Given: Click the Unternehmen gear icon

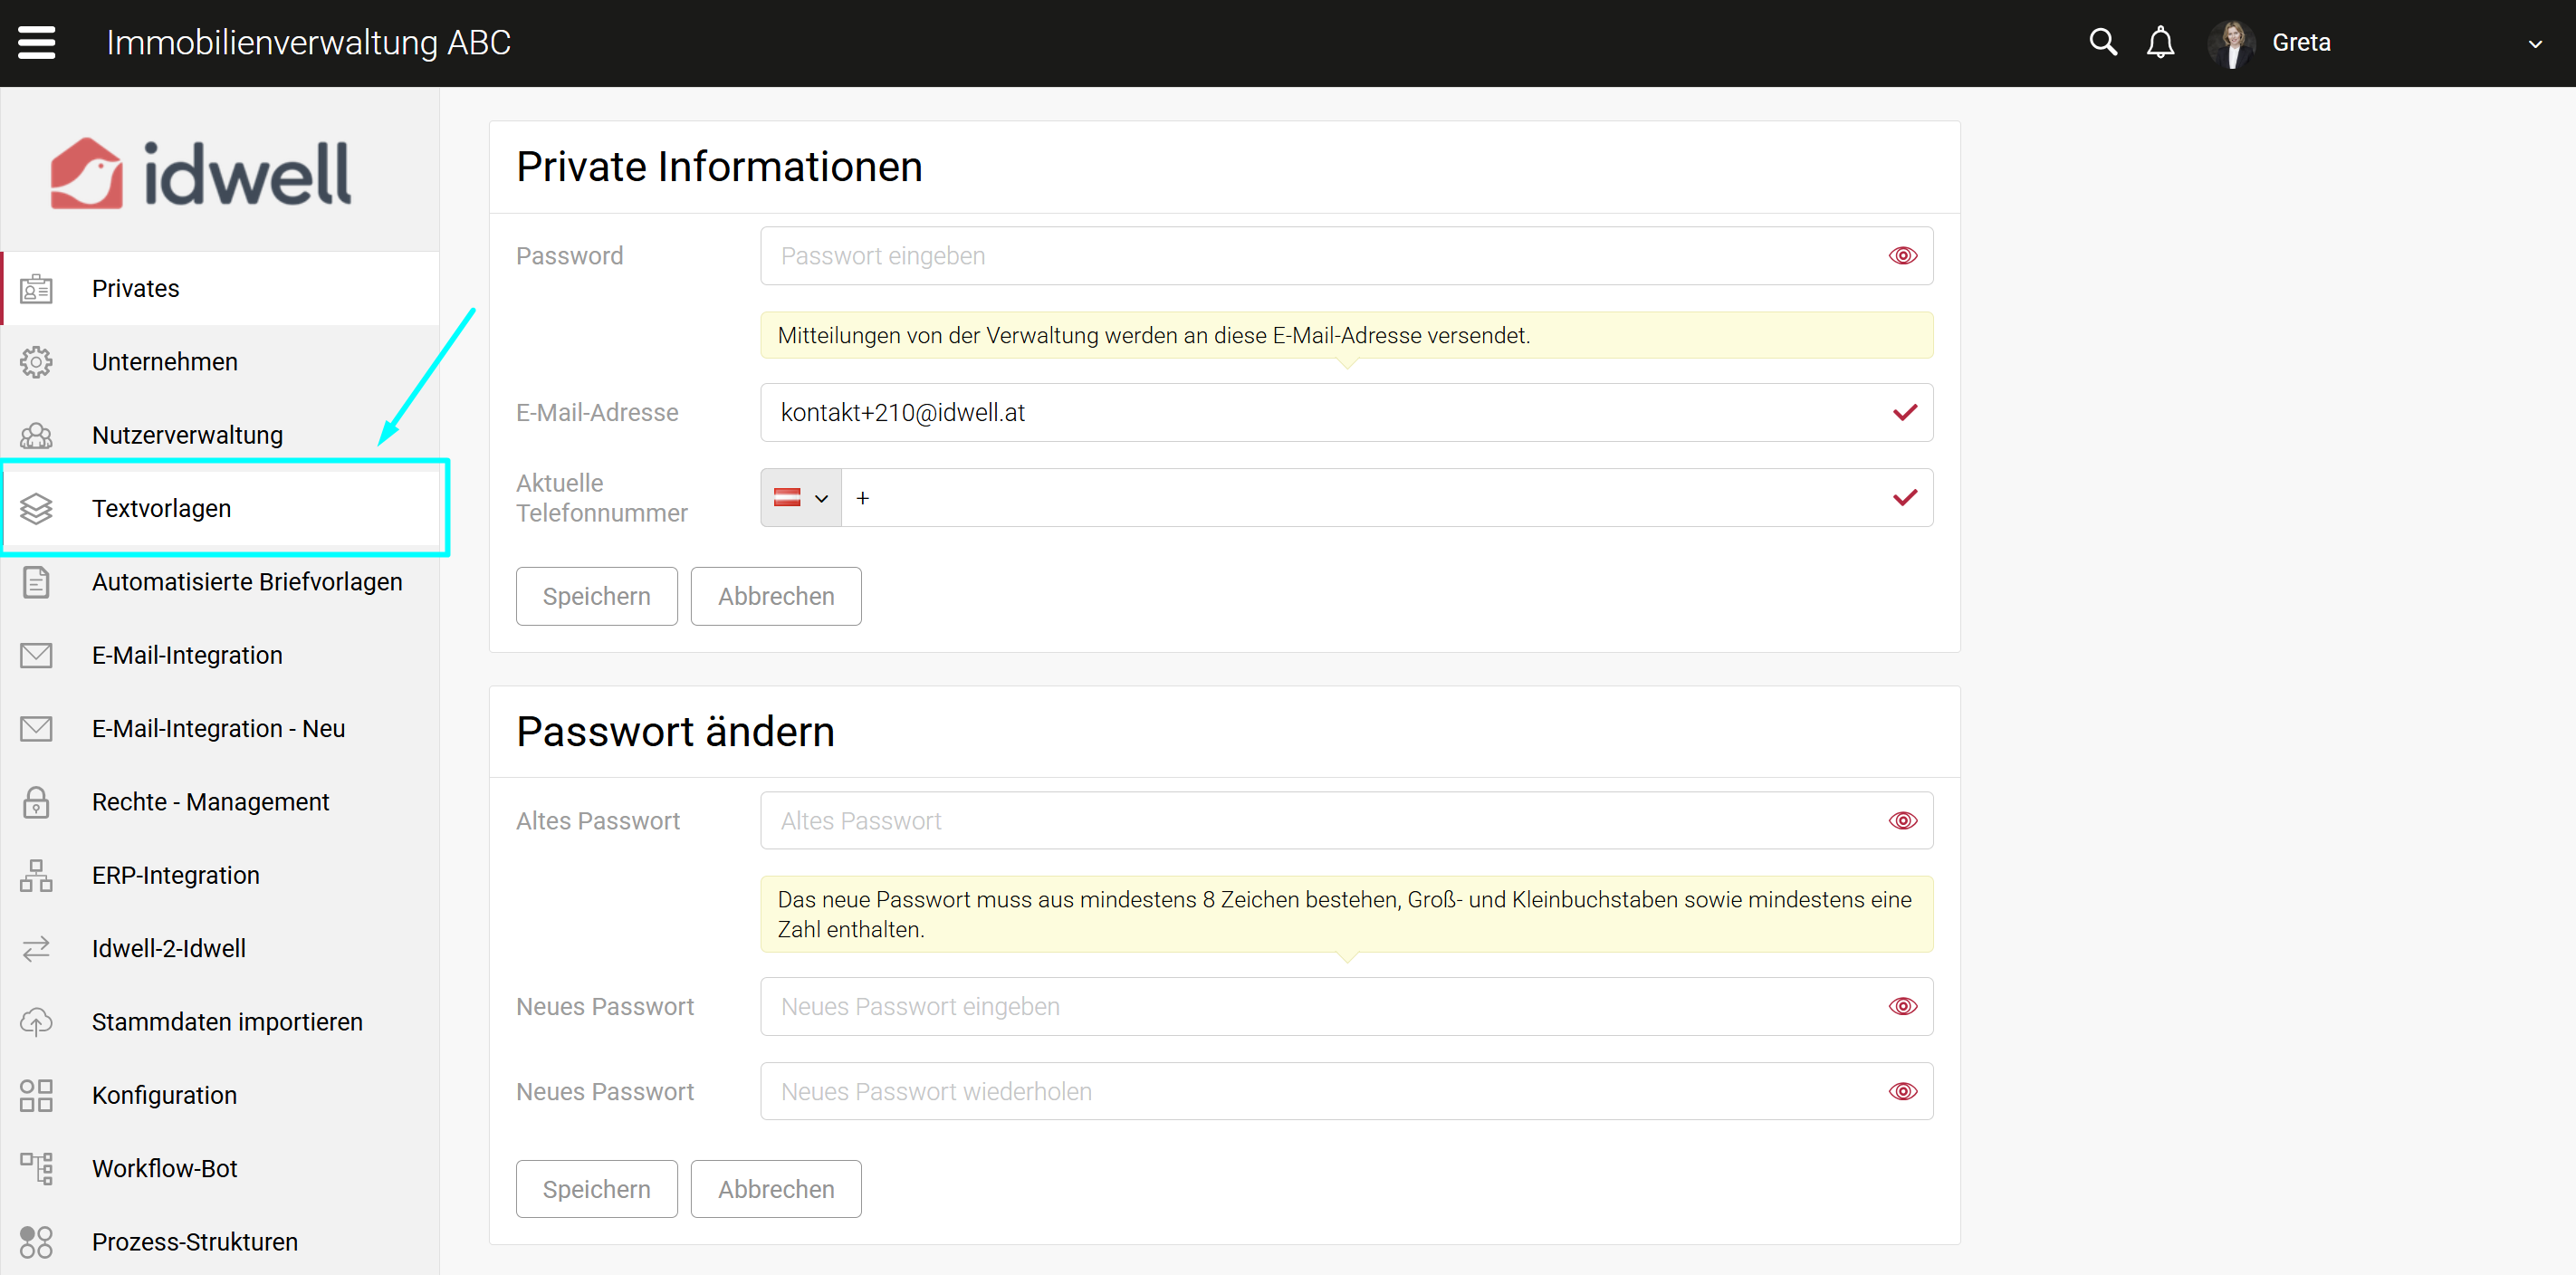Looking at the screenshot, I should (x=37, y=362).
